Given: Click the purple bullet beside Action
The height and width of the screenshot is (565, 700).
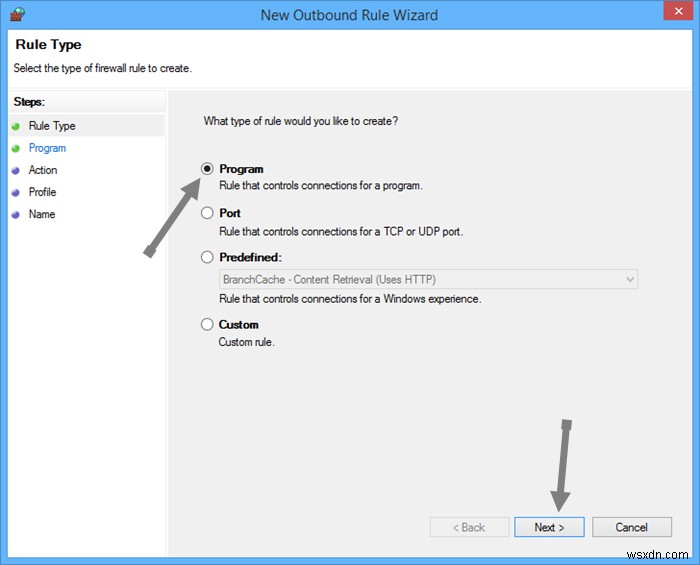Looking at the screenshot, I should point(16,170).
